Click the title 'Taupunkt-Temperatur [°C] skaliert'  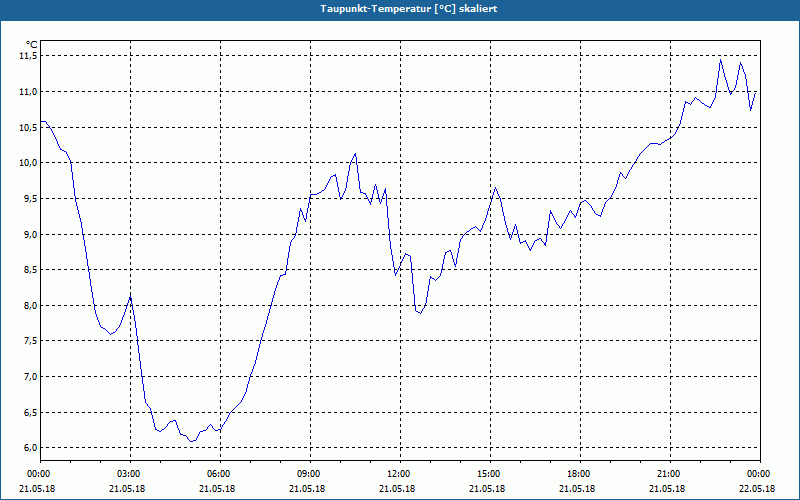(409, 9)
